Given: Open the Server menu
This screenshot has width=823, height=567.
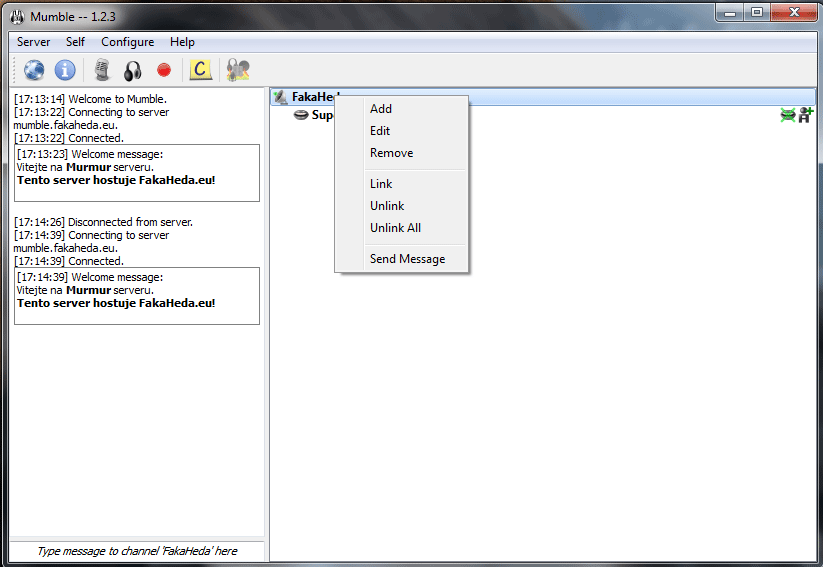Looking at the screenshot, I should (x=34, y=42).
